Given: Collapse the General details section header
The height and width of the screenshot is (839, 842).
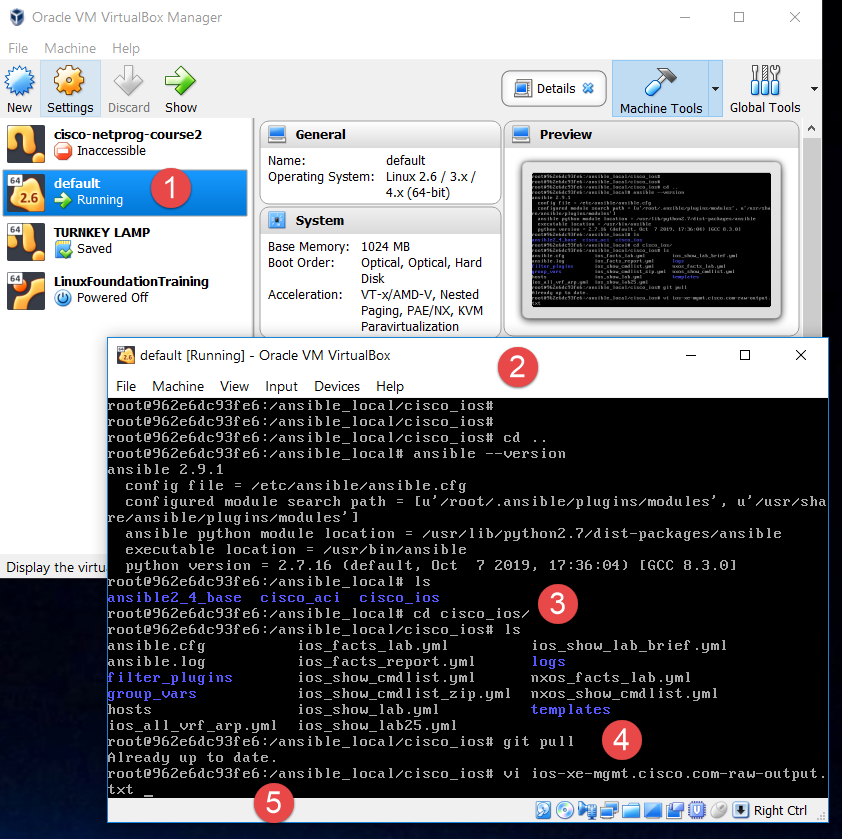Looking at the screenshot, I should coord(380,134).
